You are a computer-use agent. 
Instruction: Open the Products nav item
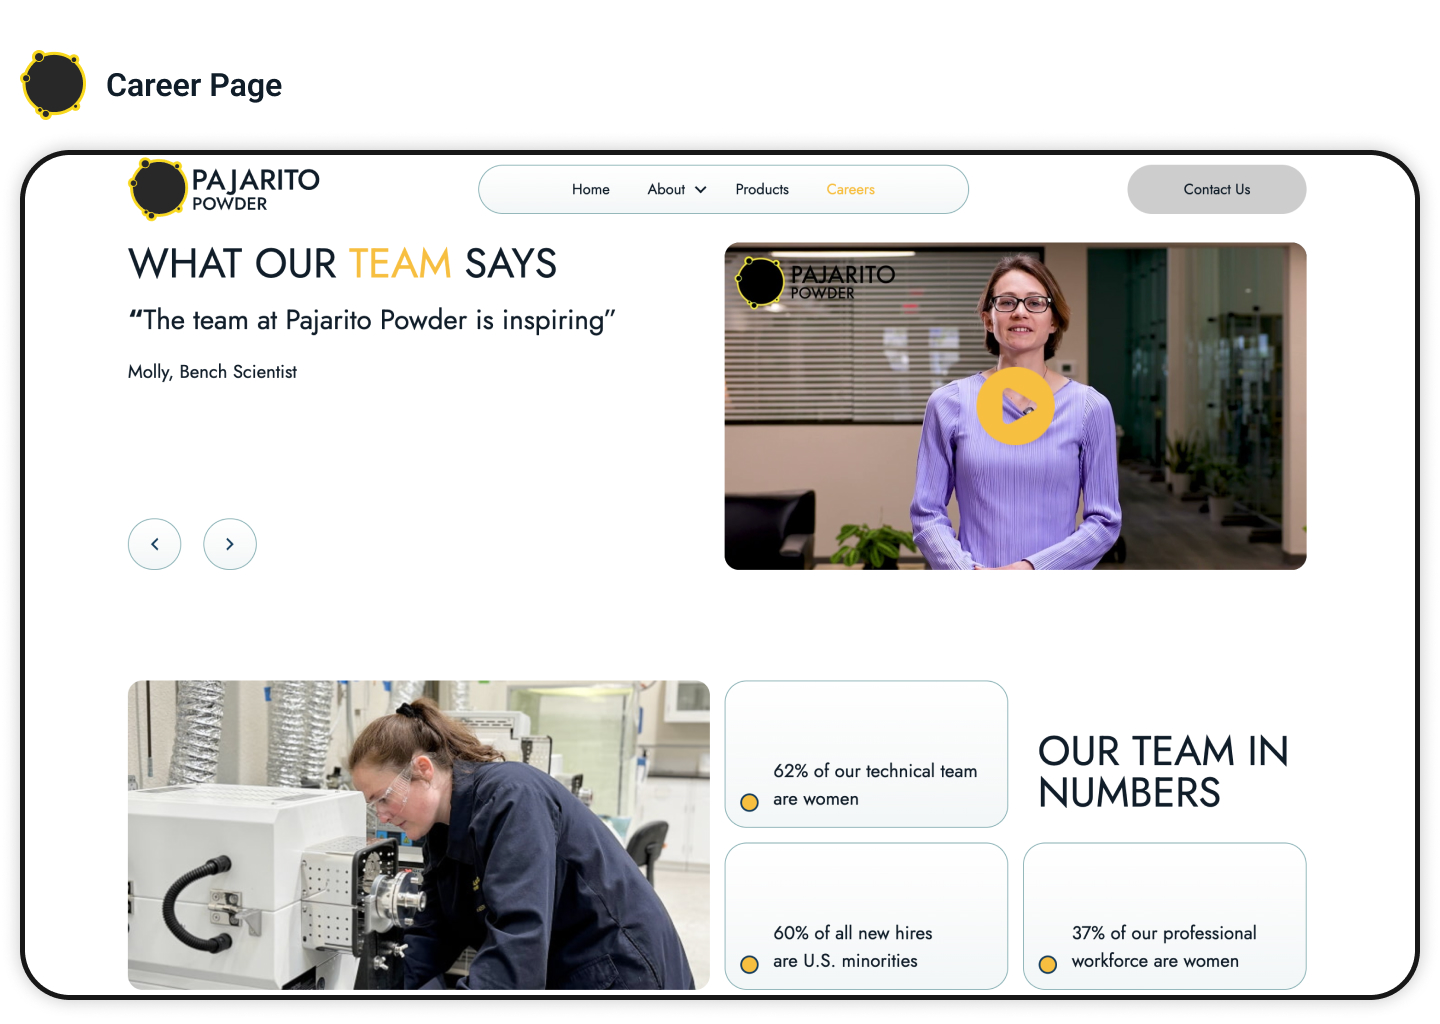tap(762, 189)
